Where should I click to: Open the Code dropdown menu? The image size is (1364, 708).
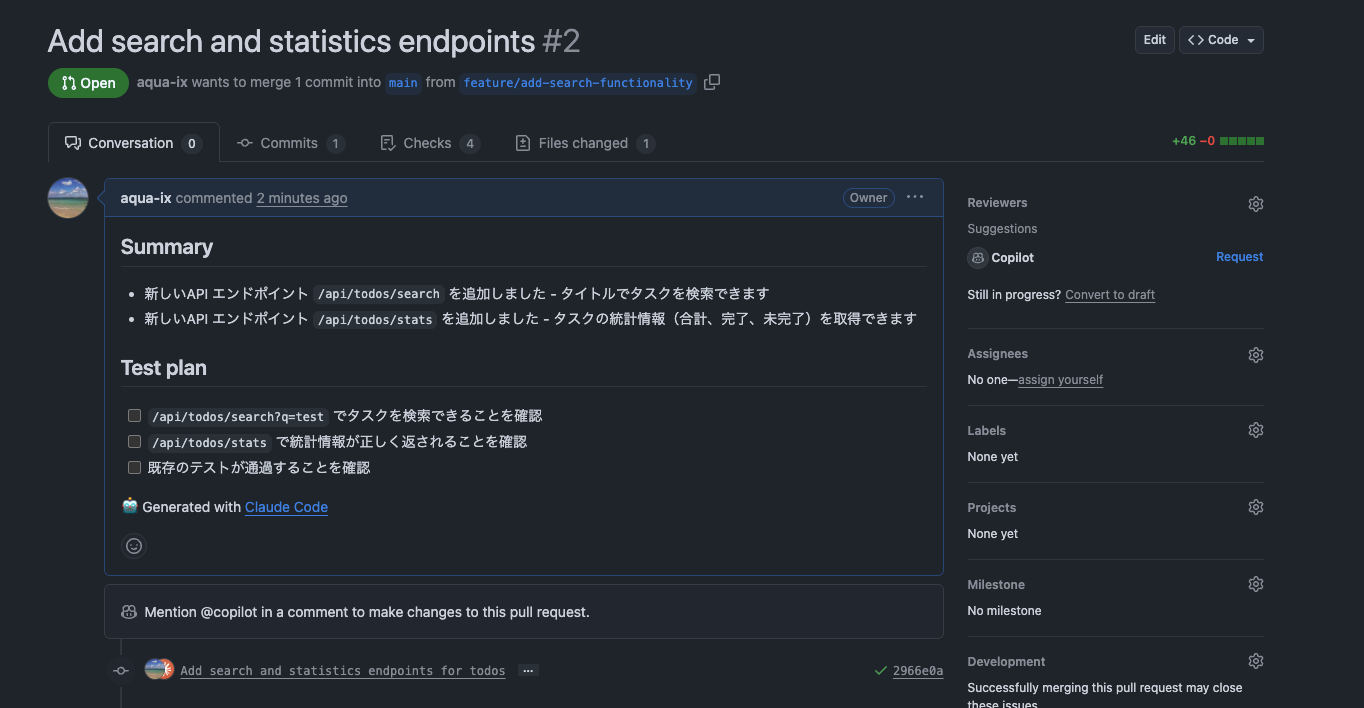(x=1221, y=40)
